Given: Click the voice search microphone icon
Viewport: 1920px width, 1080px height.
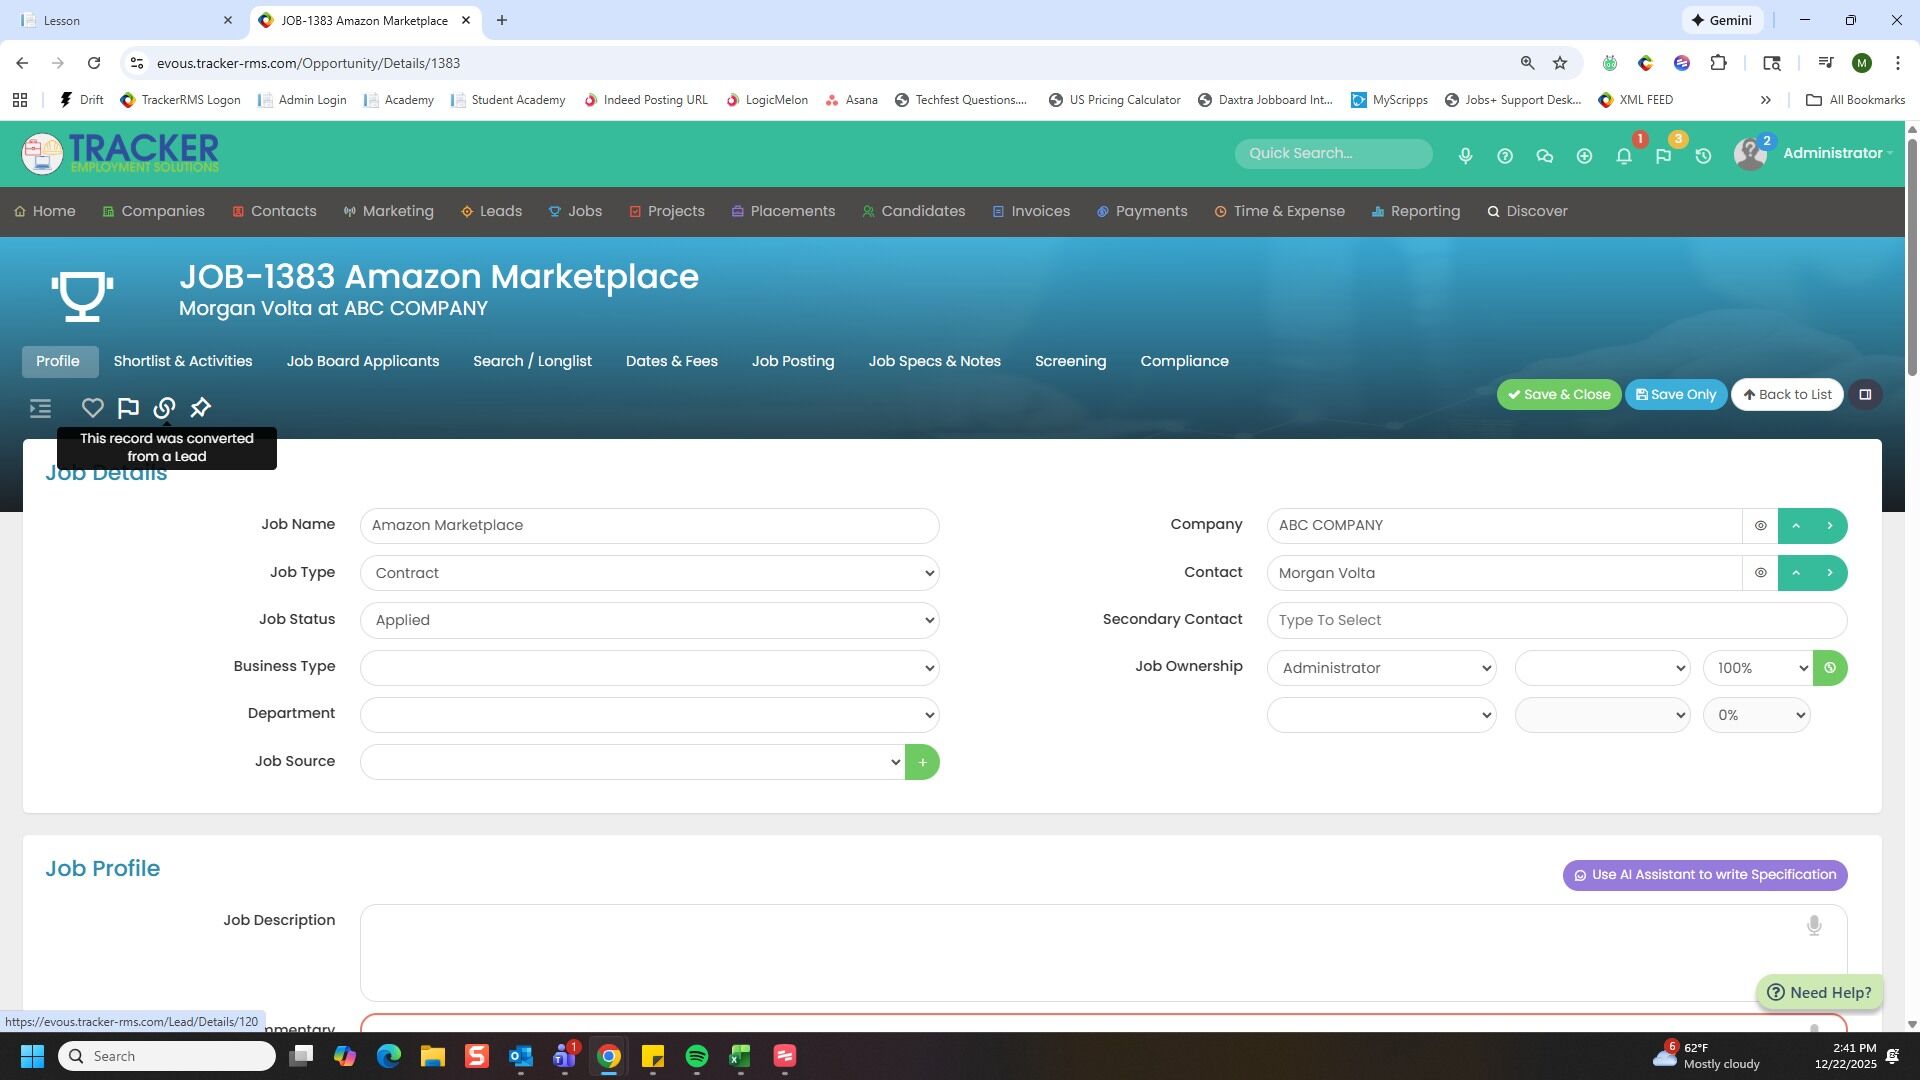Looking at the screenshot, I should tap(1465, 156).
